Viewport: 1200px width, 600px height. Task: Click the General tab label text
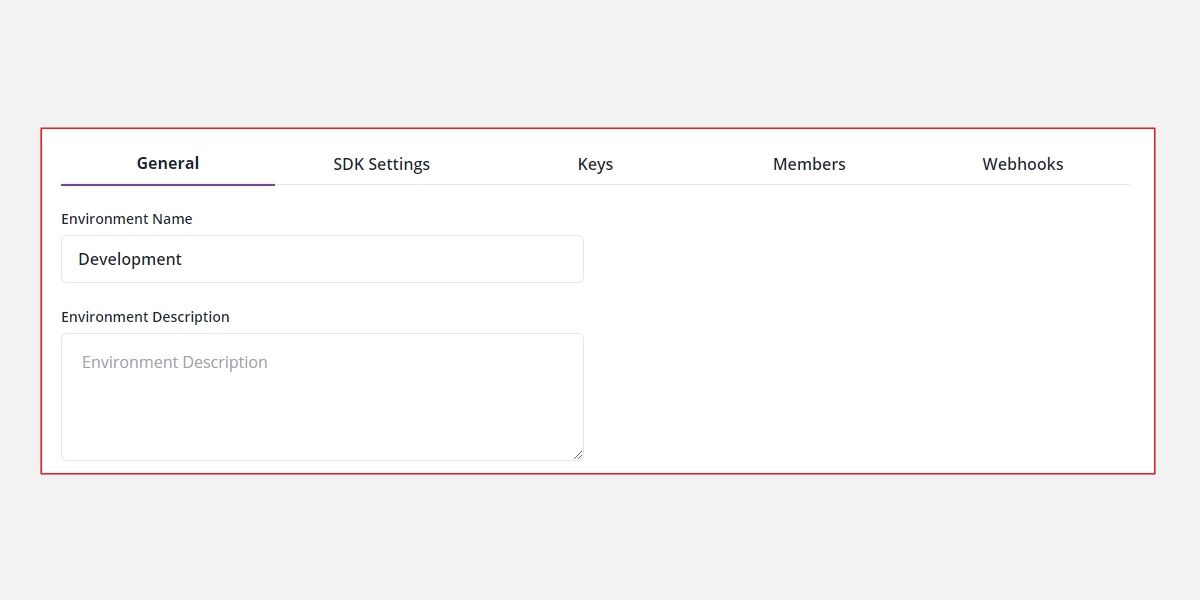pyautogui.click(x=167, y=162)
